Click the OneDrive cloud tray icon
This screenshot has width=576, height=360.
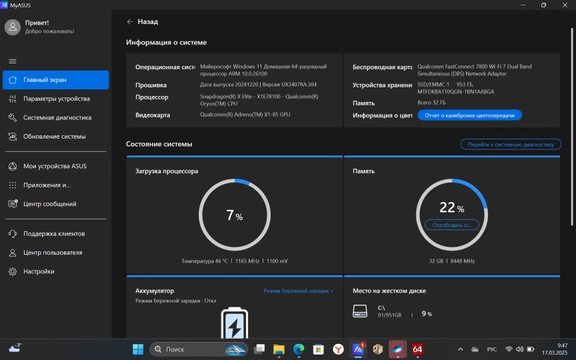pos(475,349)
